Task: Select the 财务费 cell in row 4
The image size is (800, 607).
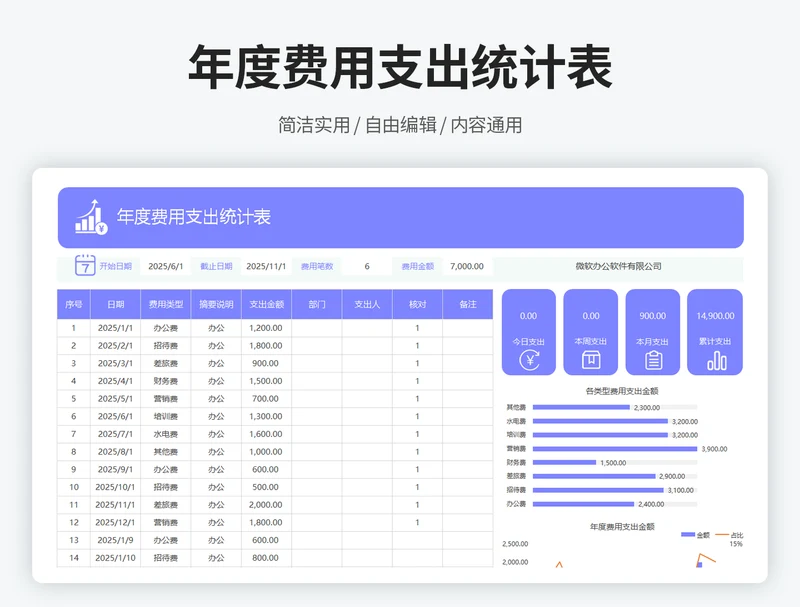Action: pos(166,381)
